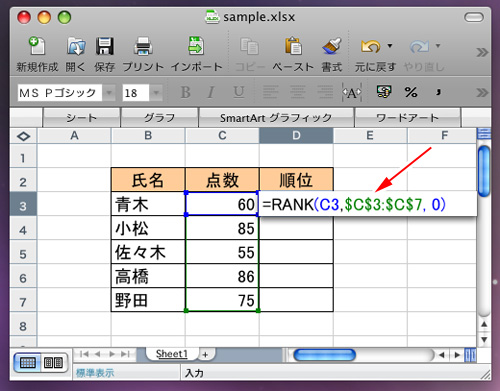Click the merge and center icon
The width and height of the screenshot is (500, 391).
[x=352, y=93]
